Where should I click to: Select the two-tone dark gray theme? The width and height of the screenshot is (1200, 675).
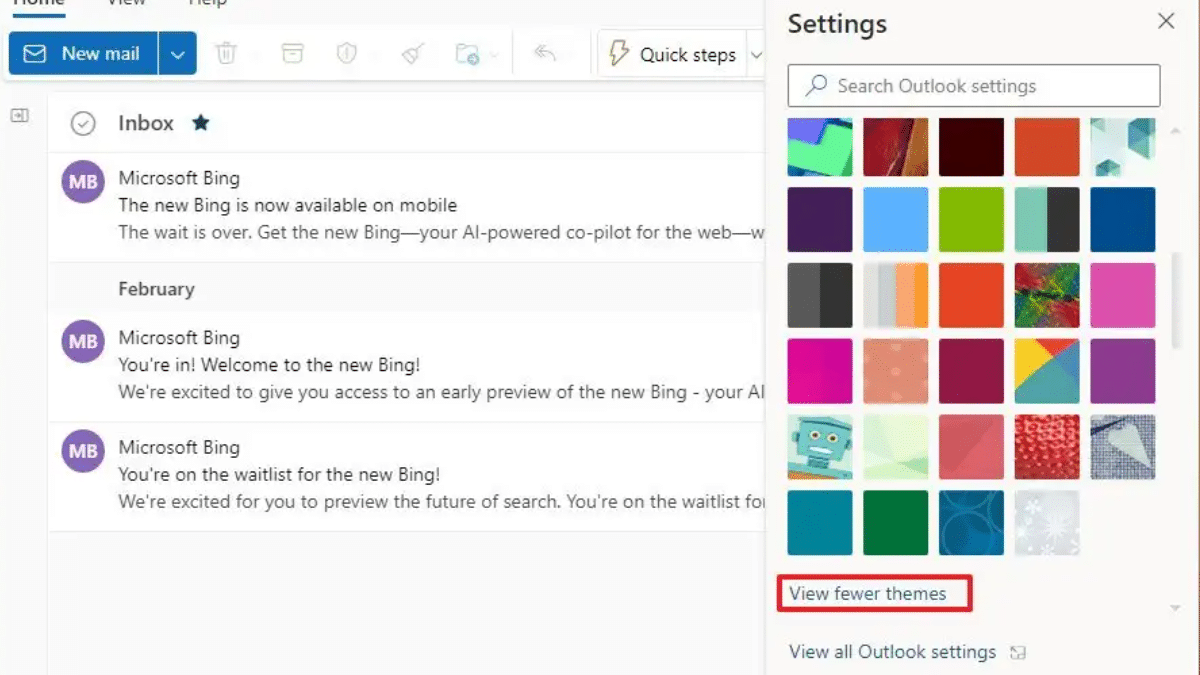820,295
